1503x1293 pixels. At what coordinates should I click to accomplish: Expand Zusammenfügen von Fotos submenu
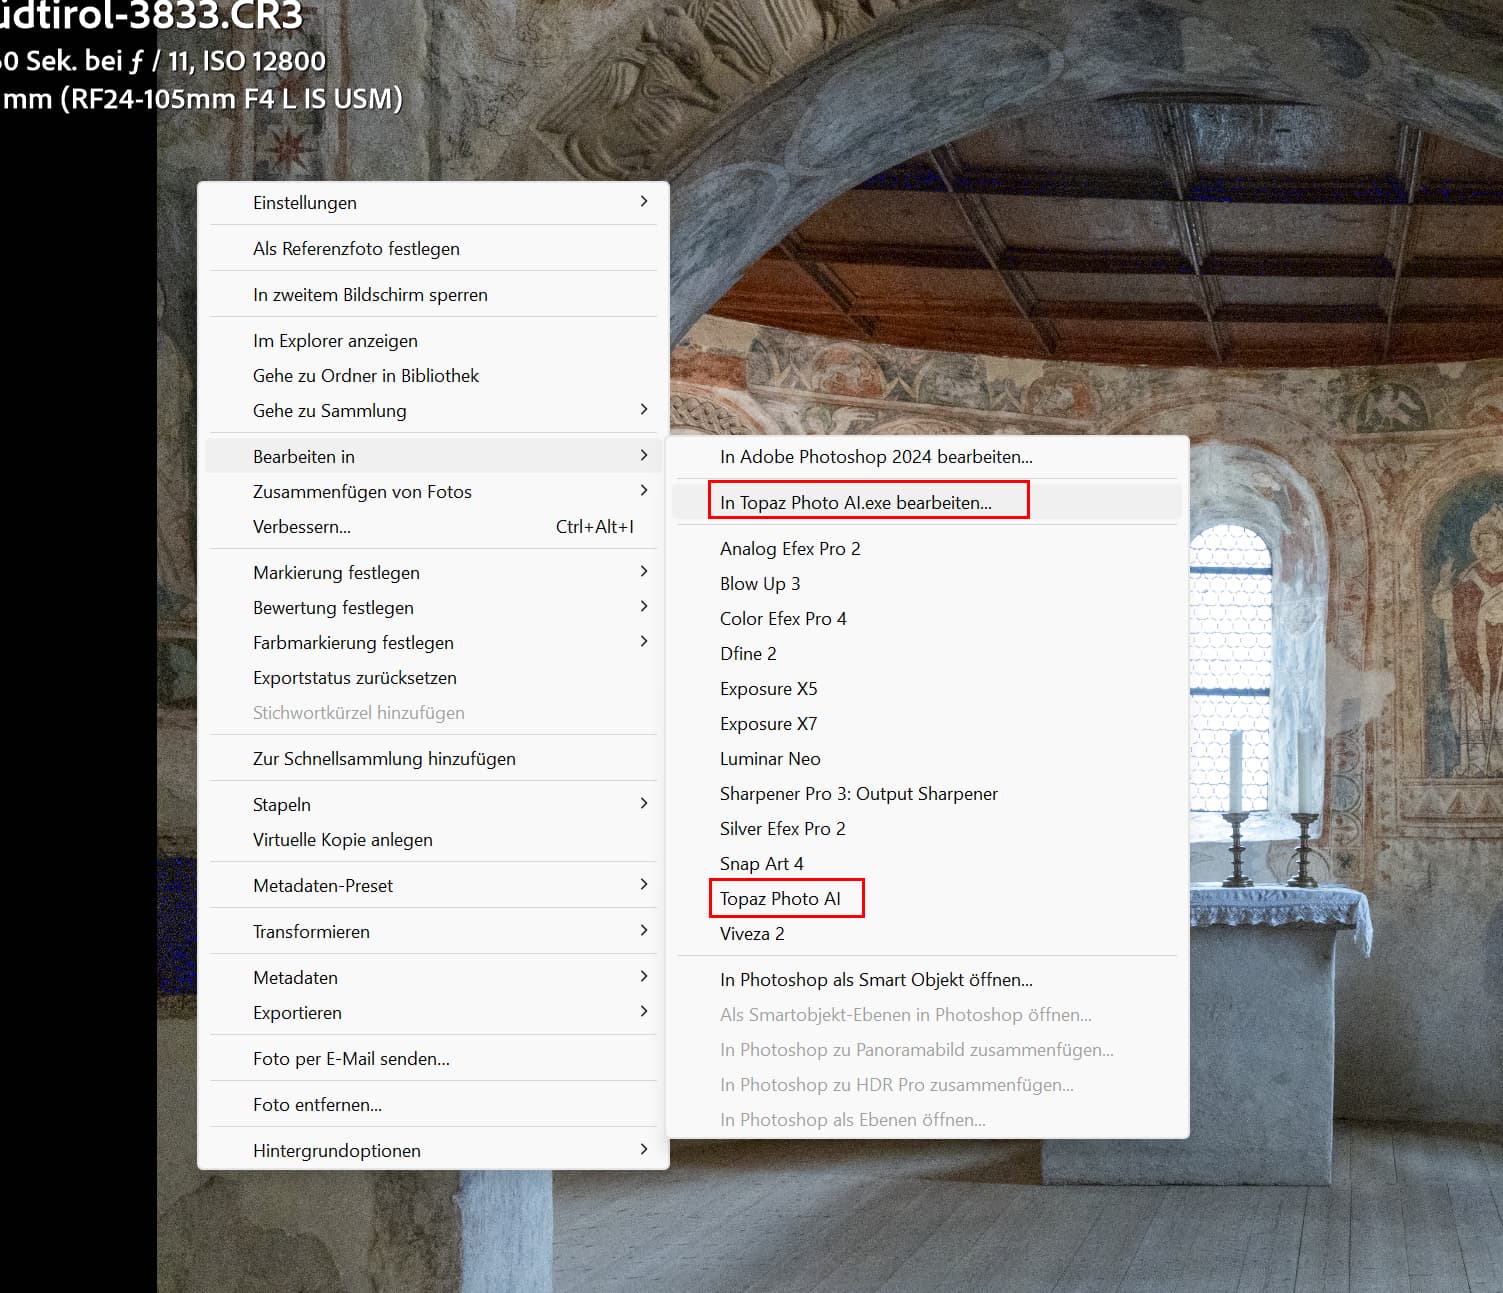(362, 492)
